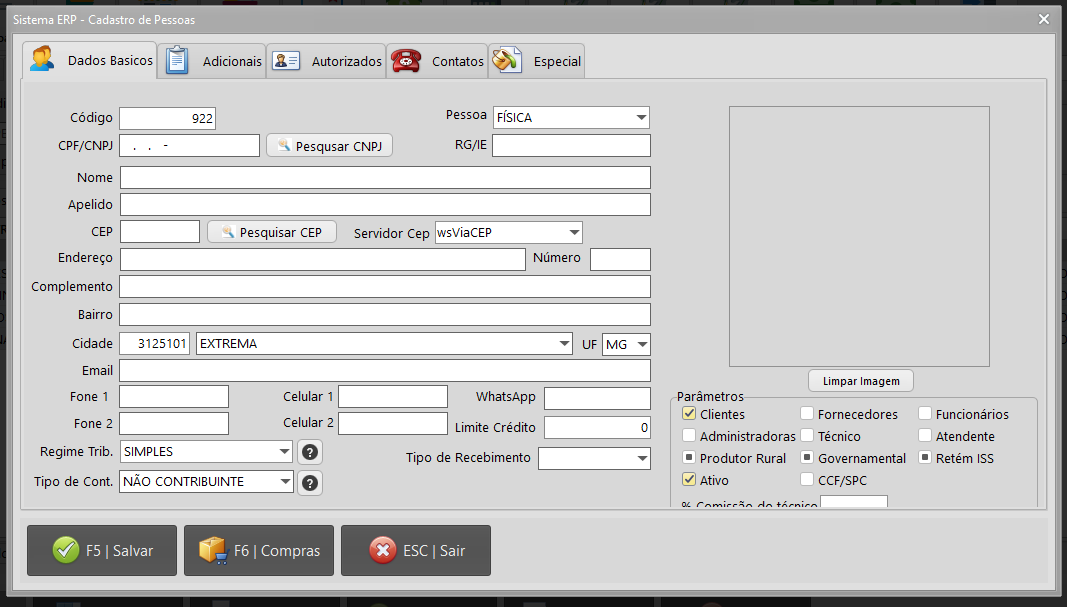Toggle the Ativo checkbox
Image resolution: width=1067 pixels, height=607 pixels.
689,480
